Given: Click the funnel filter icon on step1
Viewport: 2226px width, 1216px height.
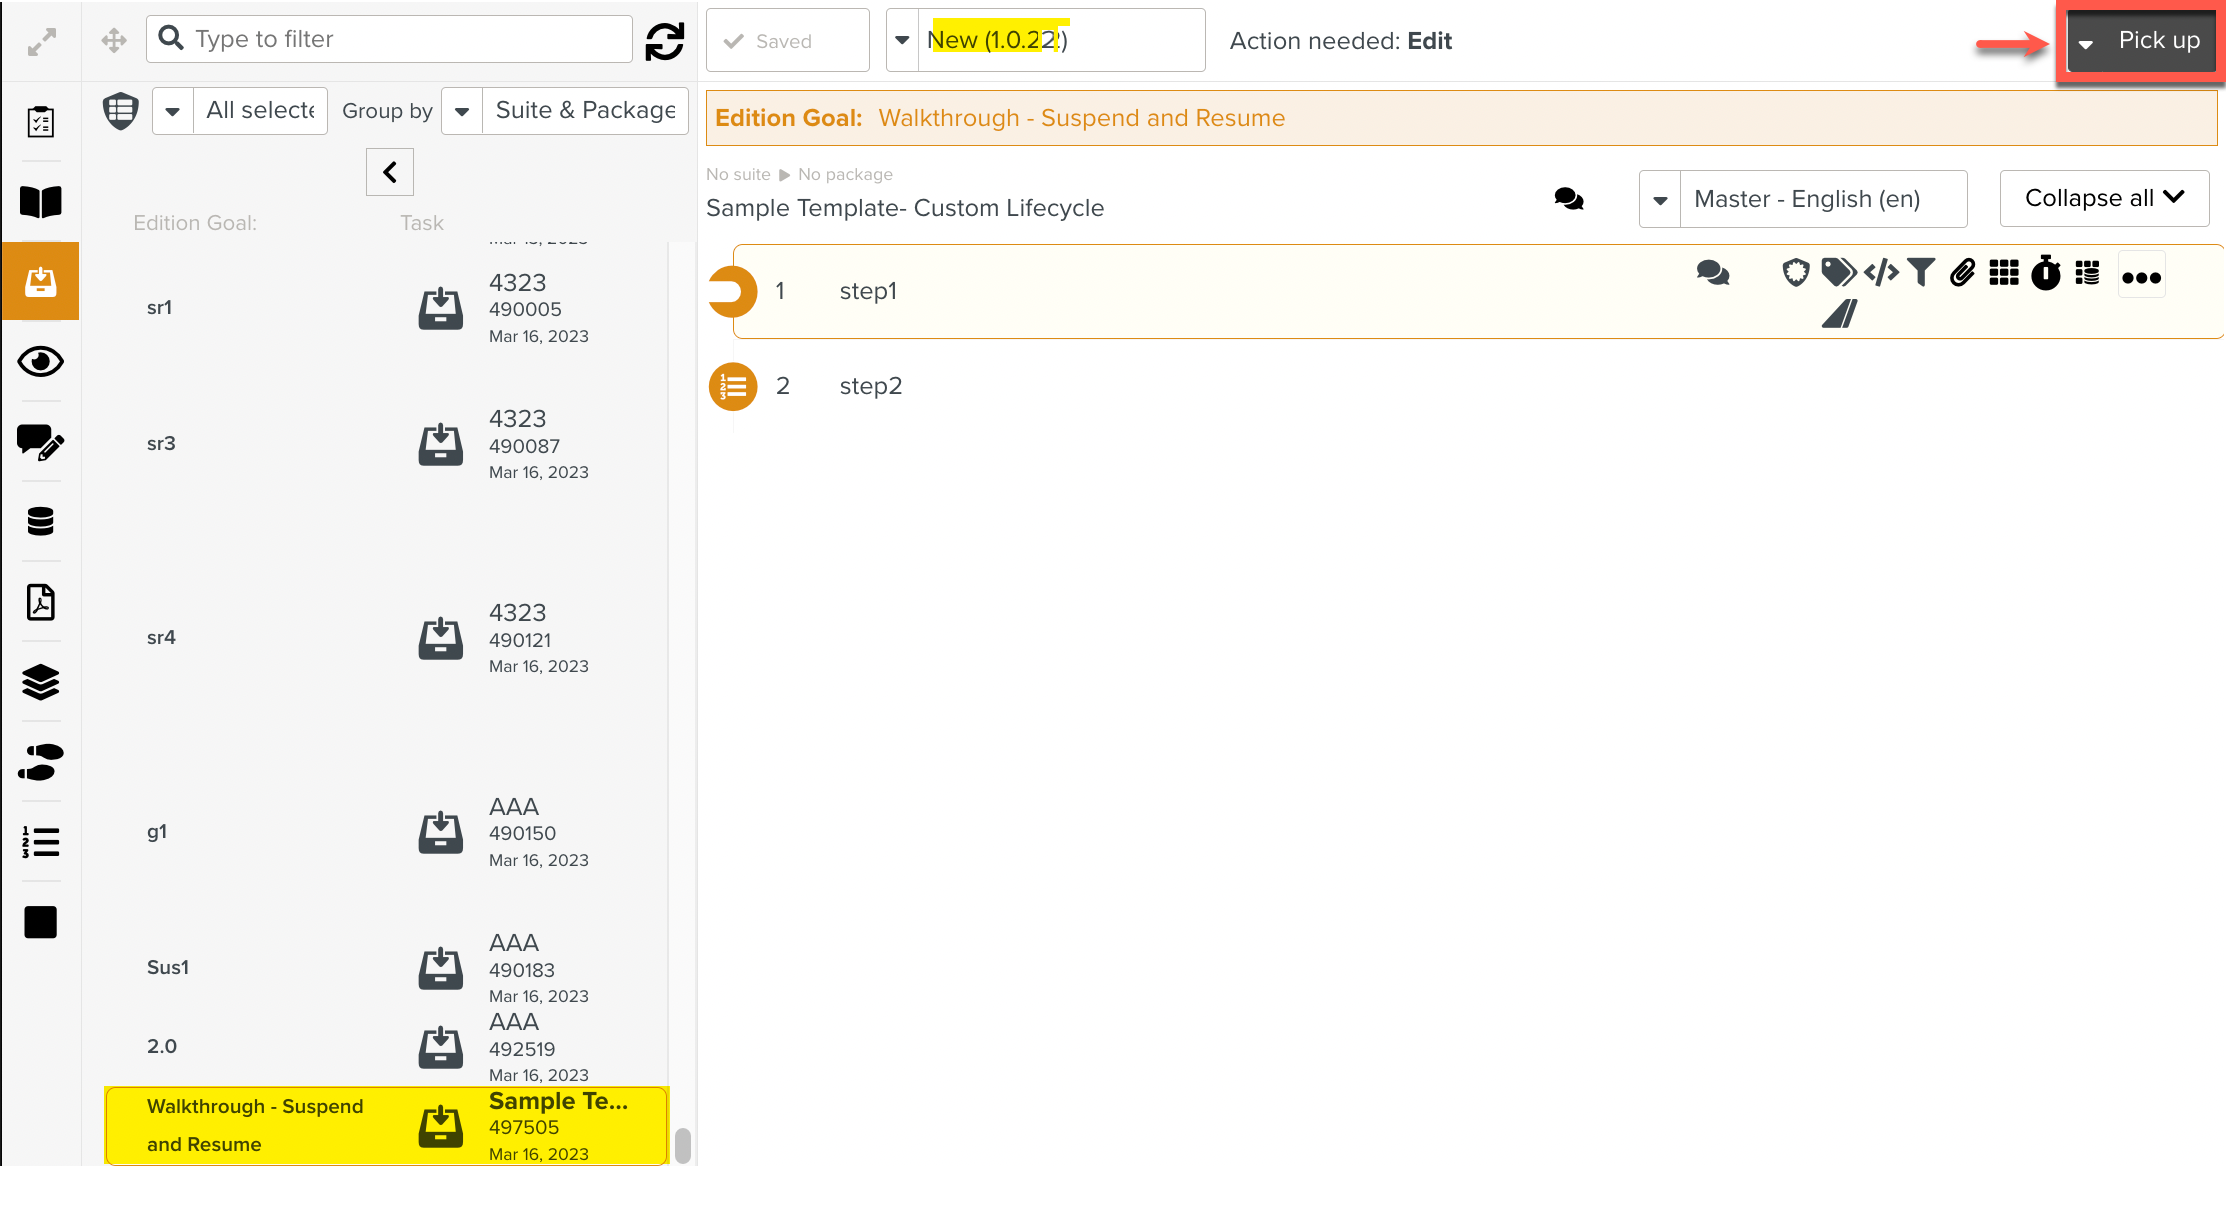Looking at the screenshot, I should tap(1920, 273).
